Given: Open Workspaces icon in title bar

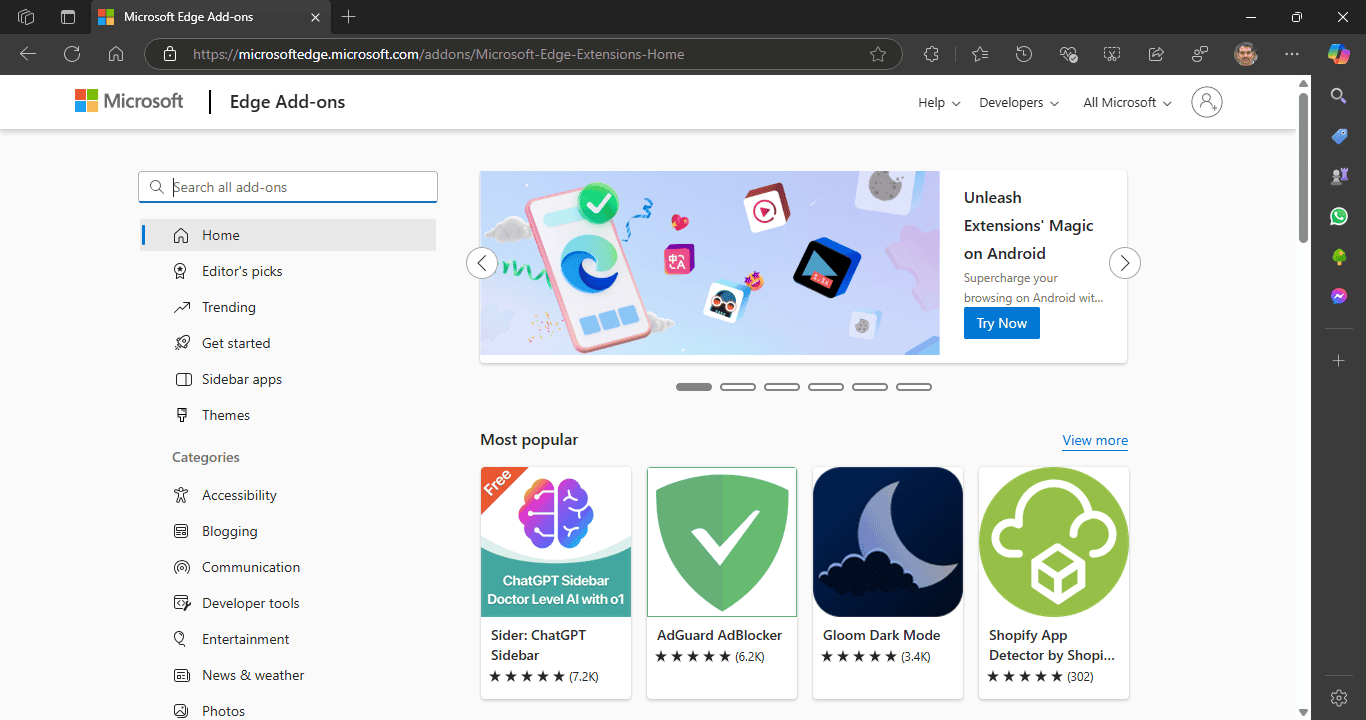Looking at the screenshot, I should (x=27, y=17).
